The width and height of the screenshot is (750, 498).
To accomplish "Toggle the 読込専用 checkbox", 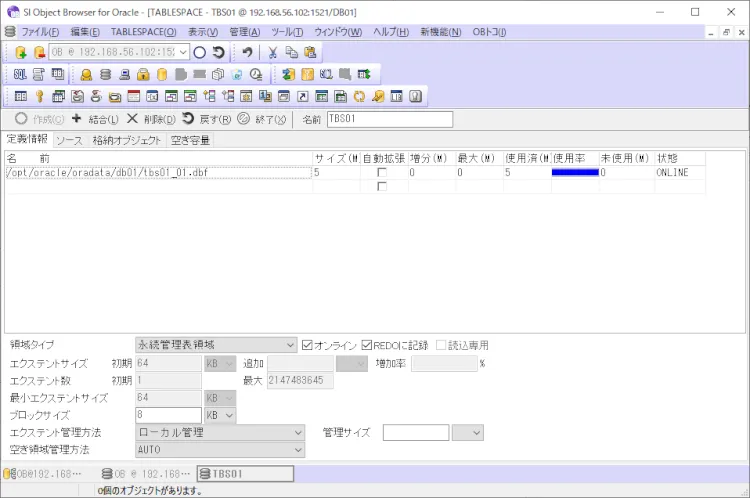I will (x=441, y=345).
